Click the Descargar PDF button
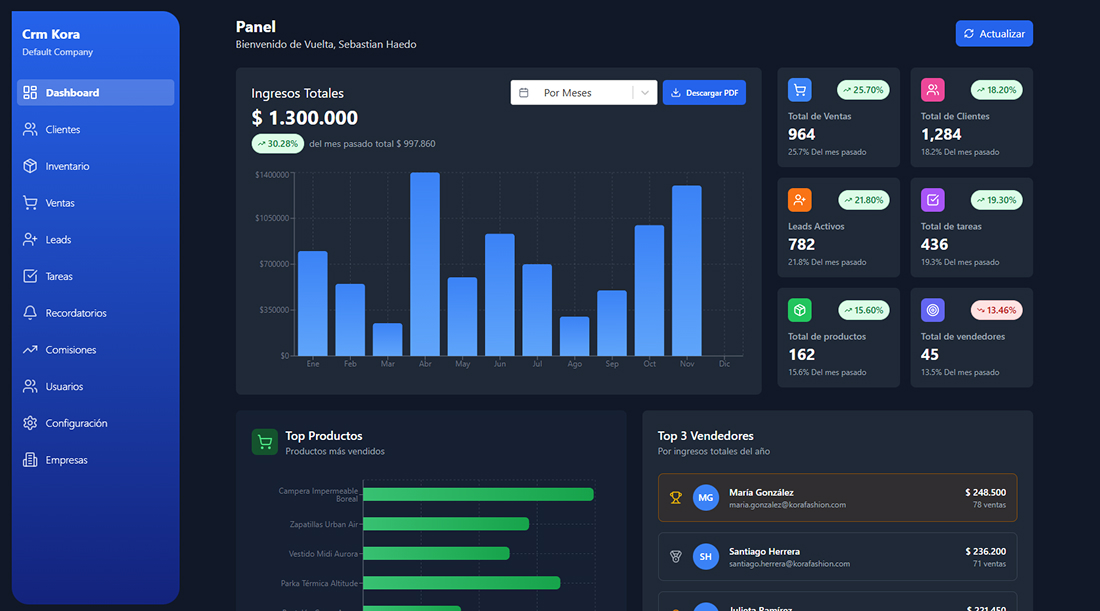1100x611 pixels. tap(704, 93)
